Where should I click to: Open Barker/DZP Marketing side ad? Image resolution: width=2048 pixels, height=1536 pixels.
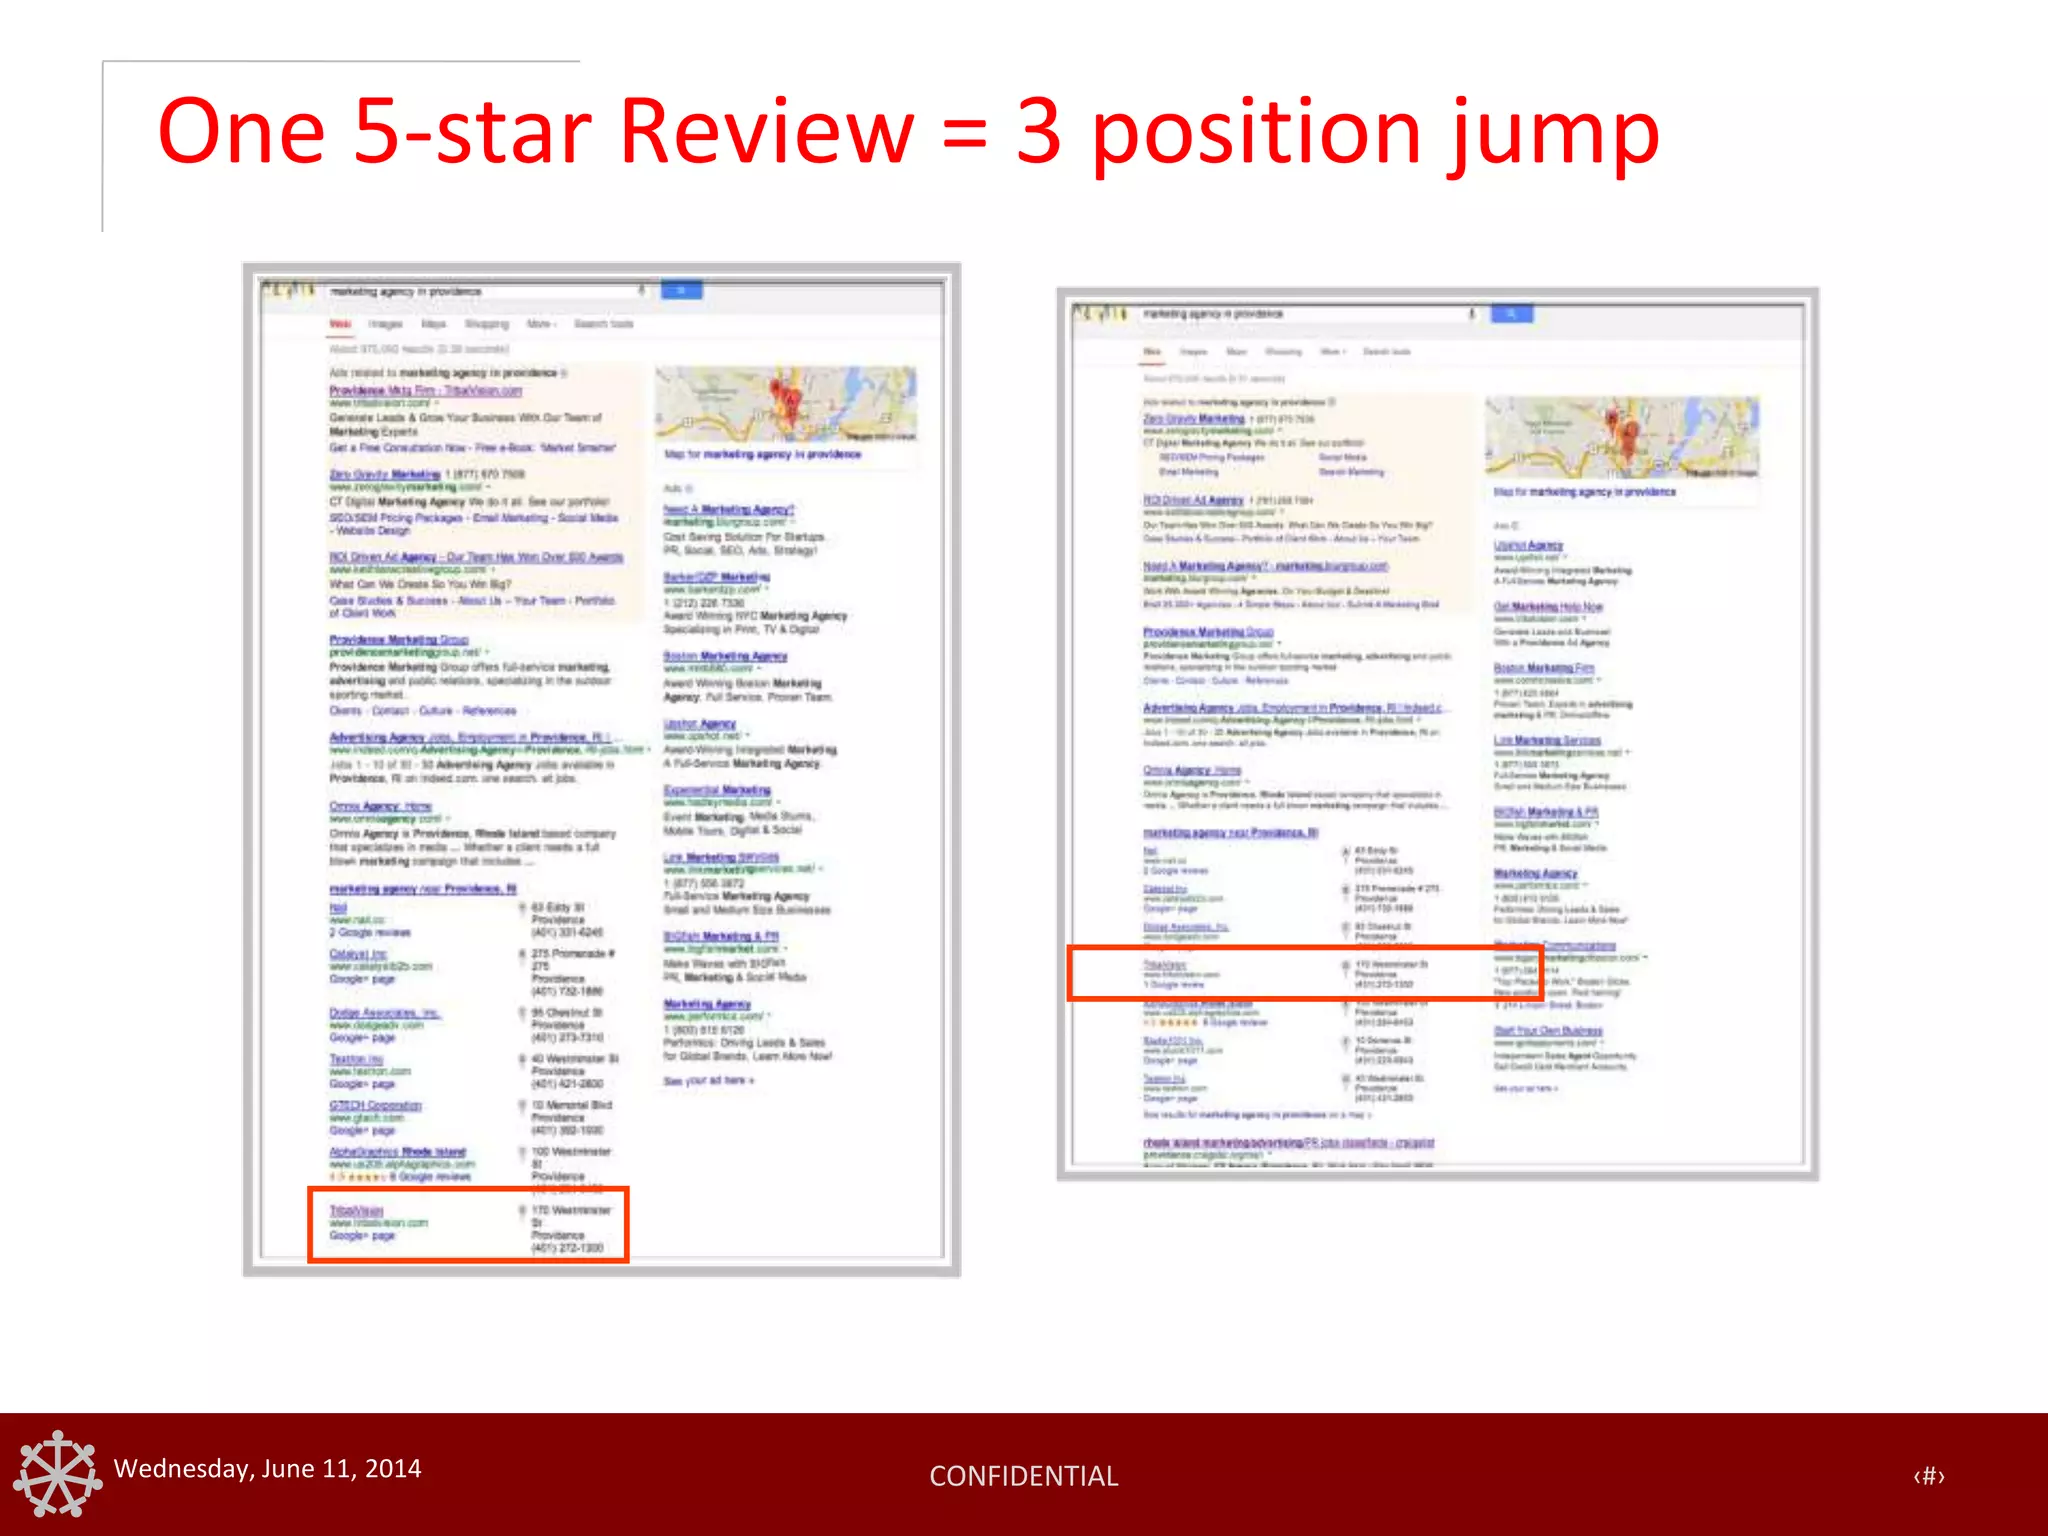tap(717, 577)
